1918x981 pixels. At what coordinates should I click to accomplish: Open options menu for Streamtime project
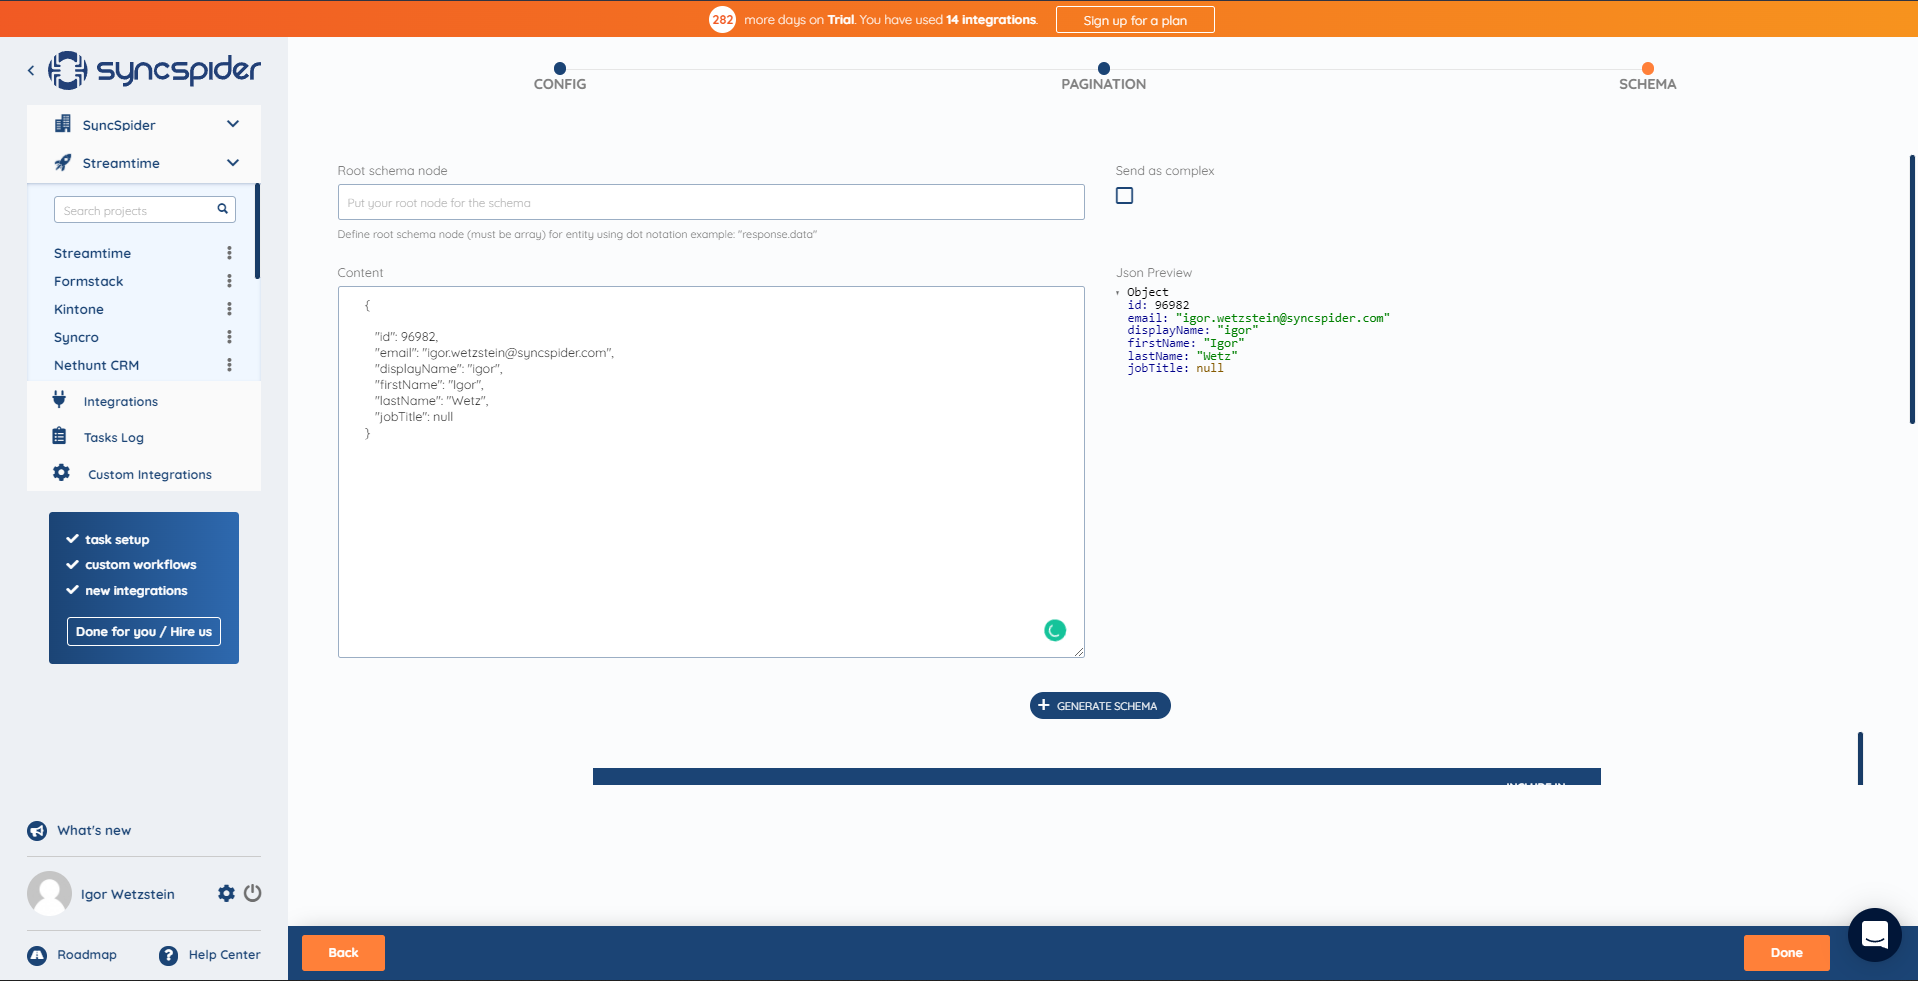point(229,253)
